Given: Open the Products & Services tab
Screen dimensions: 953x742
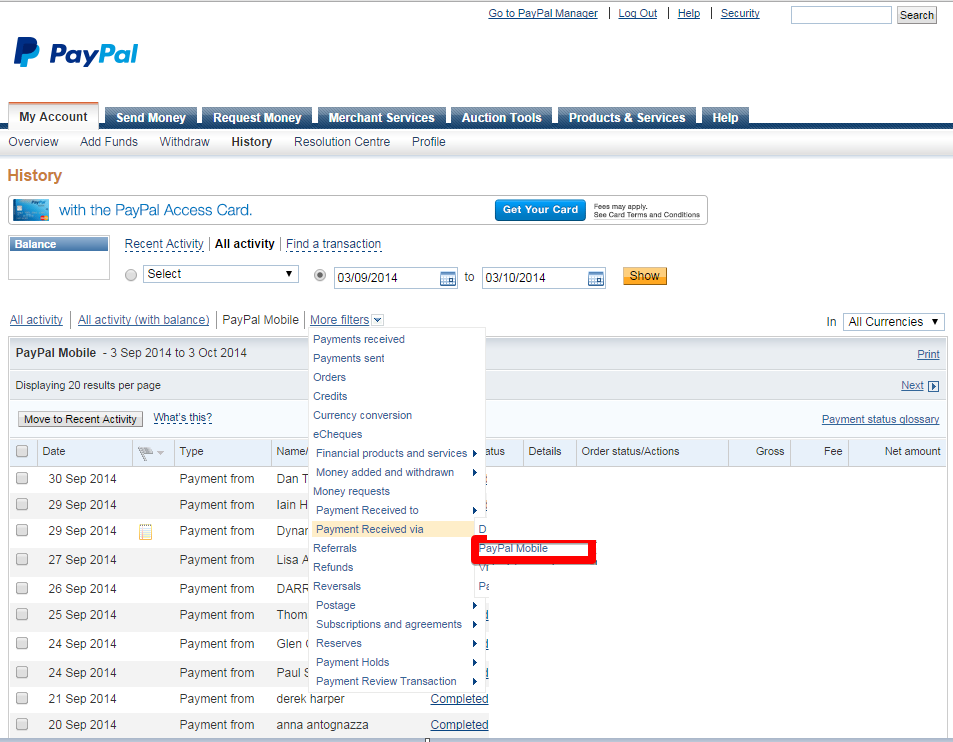Looking at the screenshot, I should (x=627, y=117).
